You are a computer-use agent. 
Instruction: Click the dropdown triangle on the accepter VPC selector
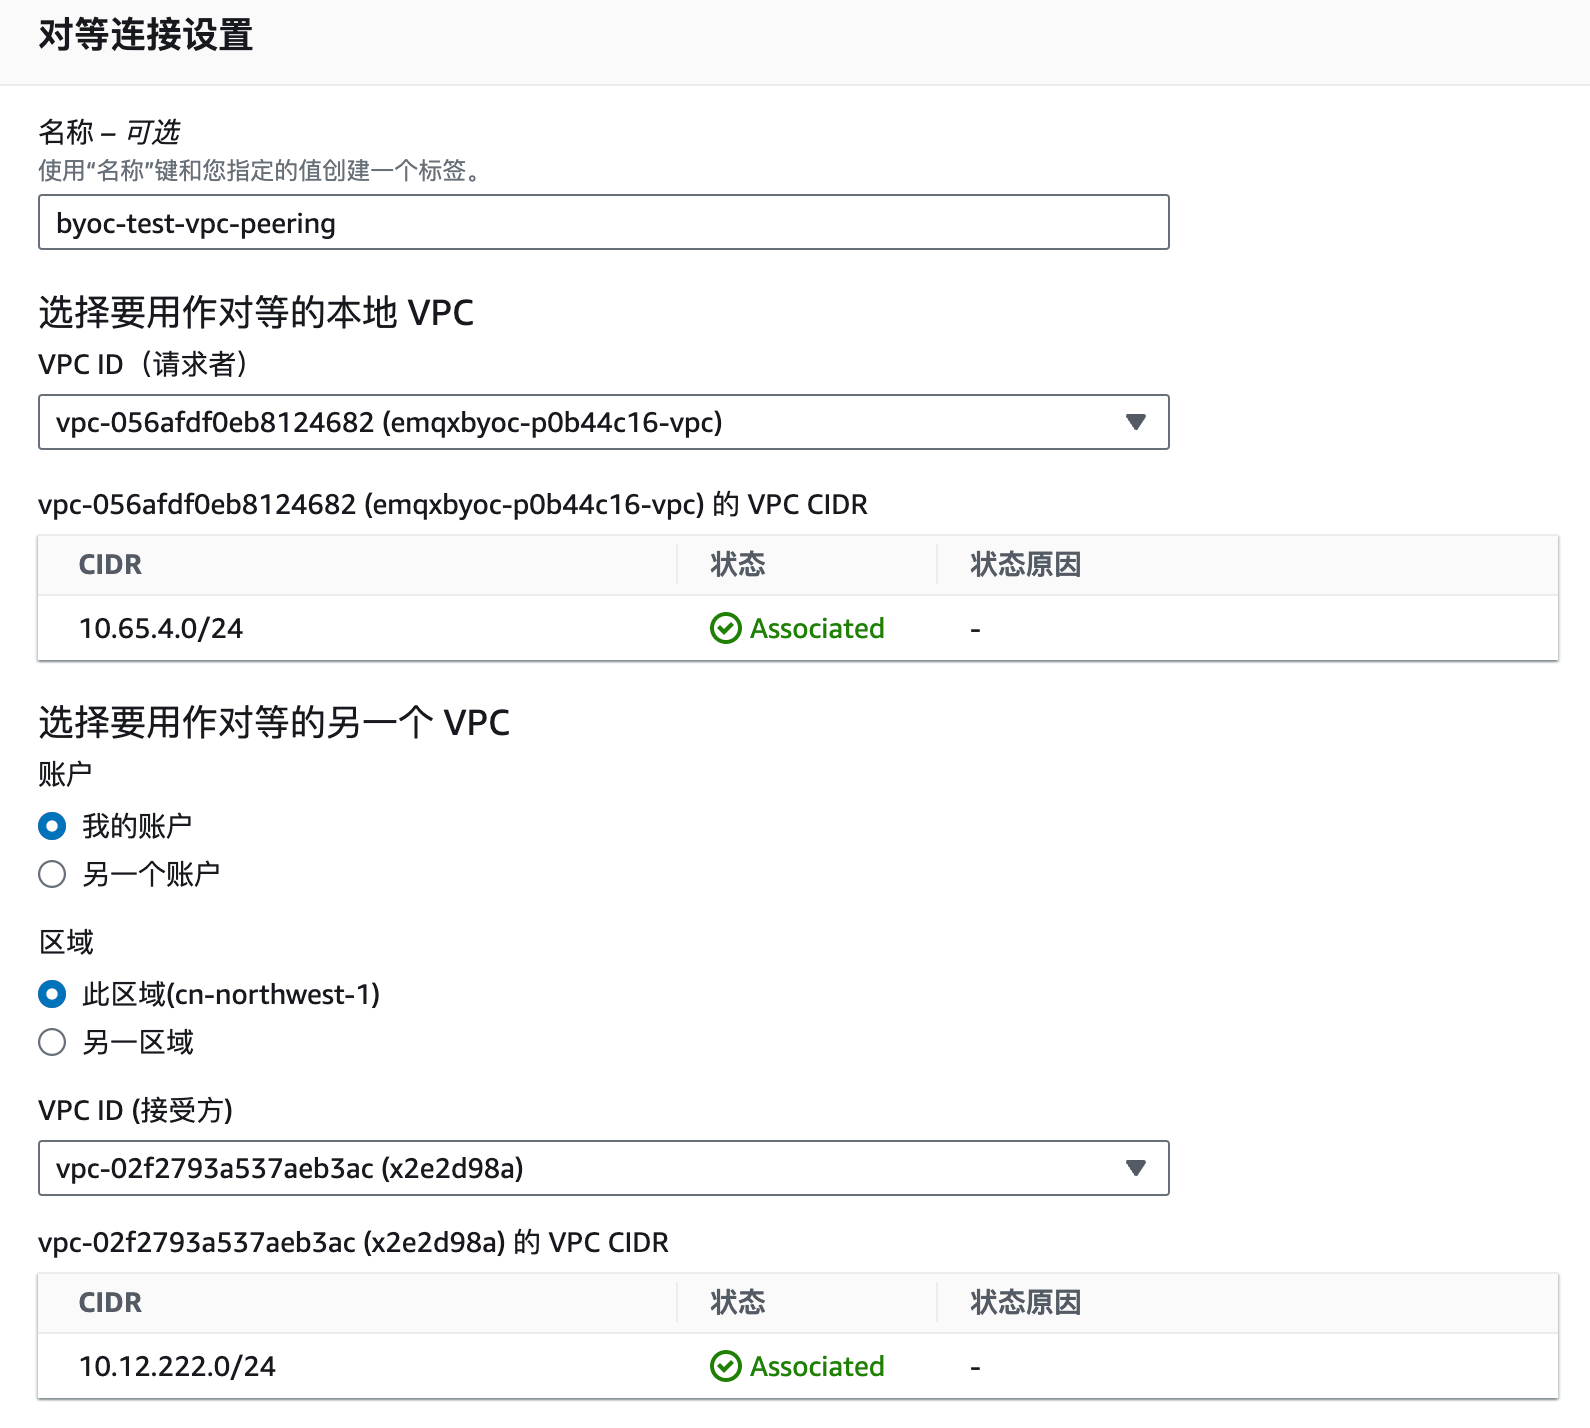coord(1135,1168)
